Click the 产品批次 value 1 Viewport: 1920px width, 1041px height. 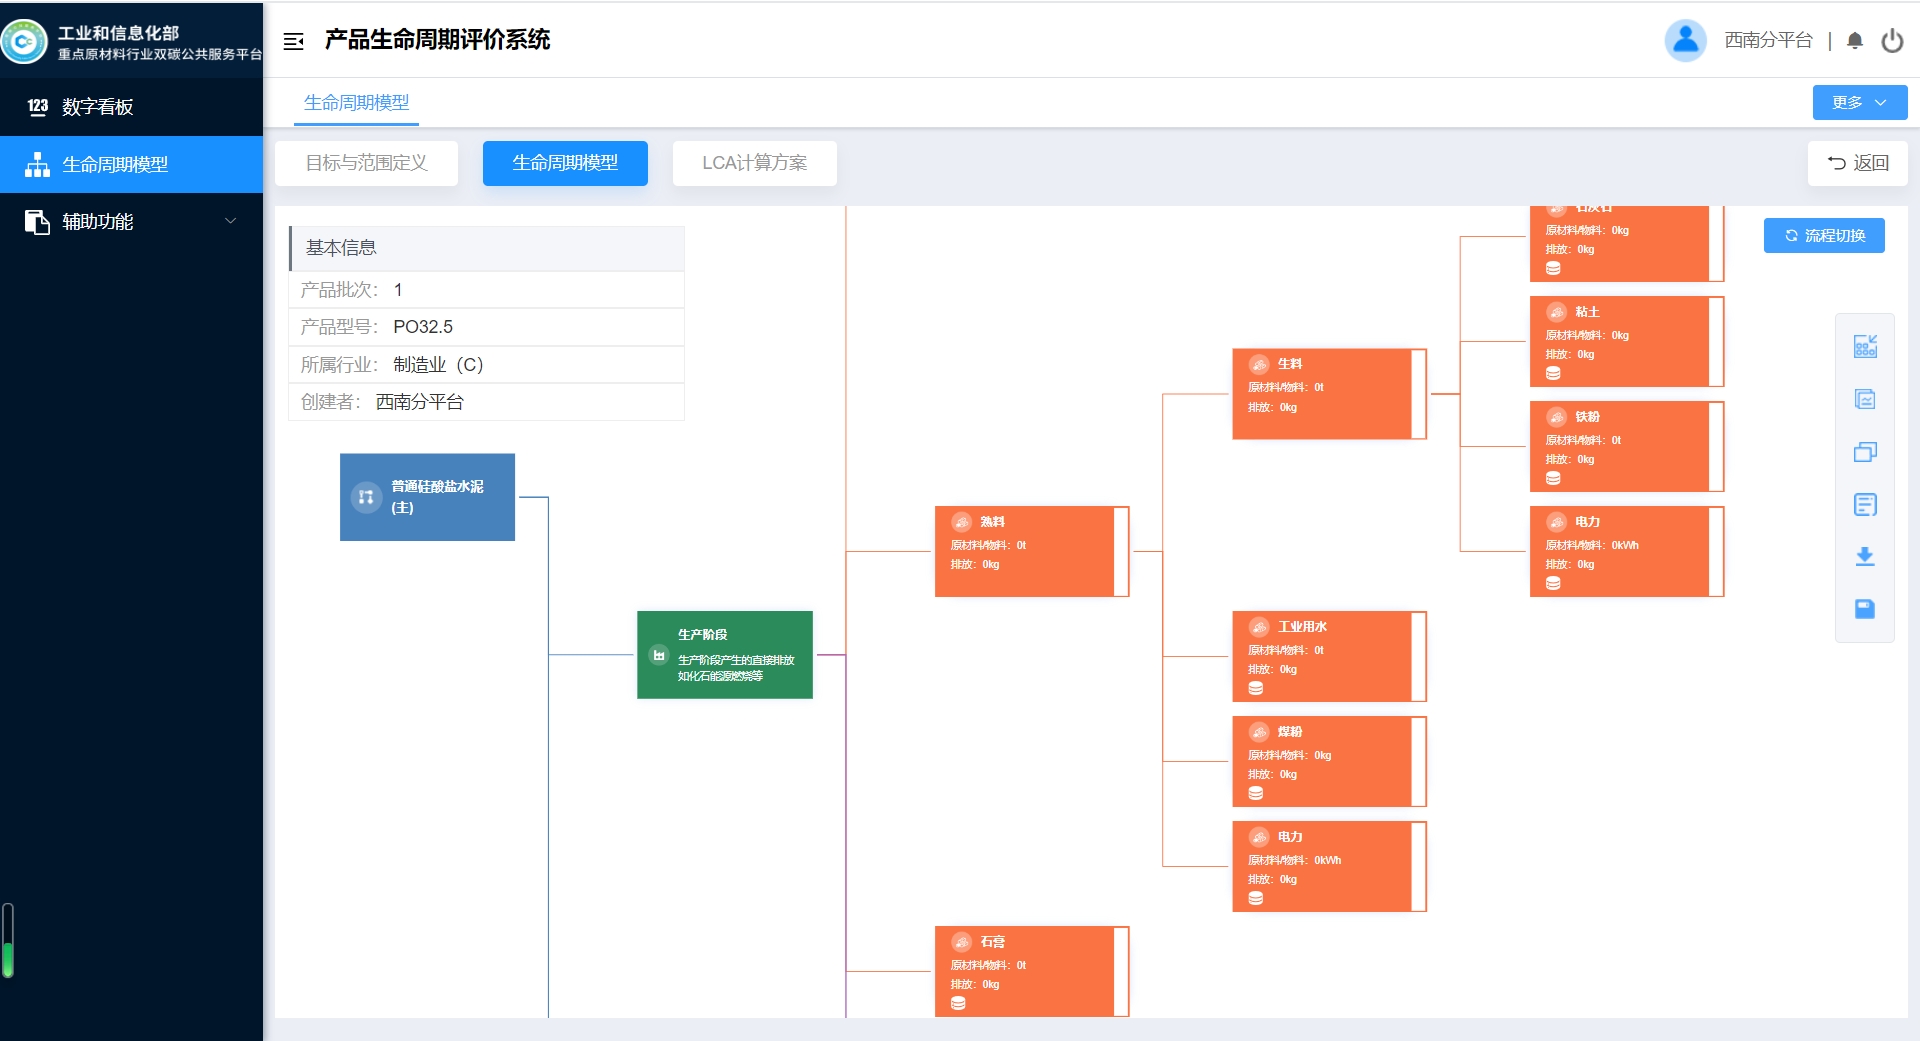(398, 290)
